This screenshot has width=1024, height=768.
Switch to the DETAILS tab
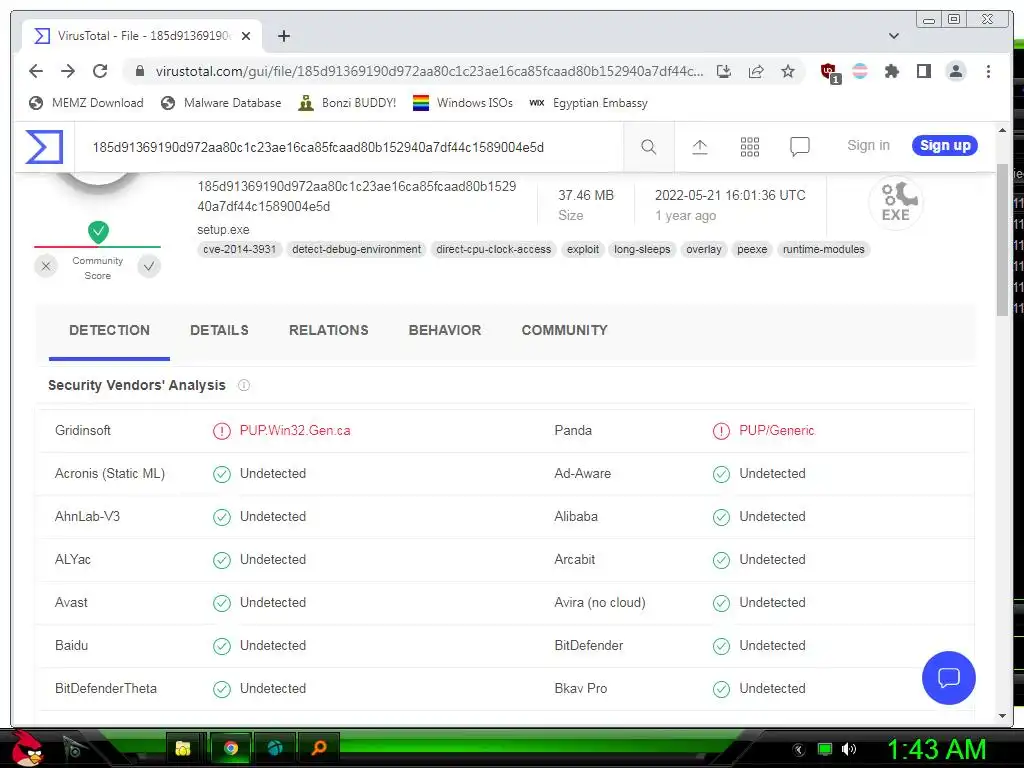219,330
